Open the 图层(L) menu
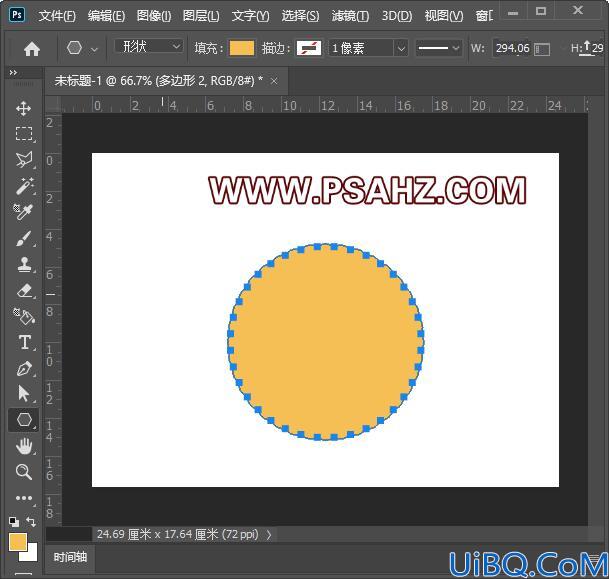Screen dimensions: 609x579 tap(201, 16)
